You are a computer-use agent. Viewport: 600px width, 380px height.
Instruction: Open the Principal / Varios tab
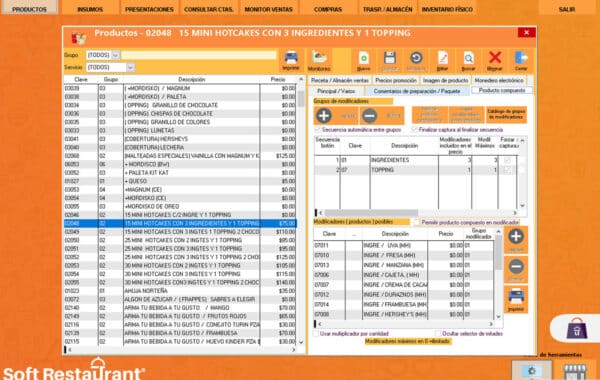tap(336, 91)
